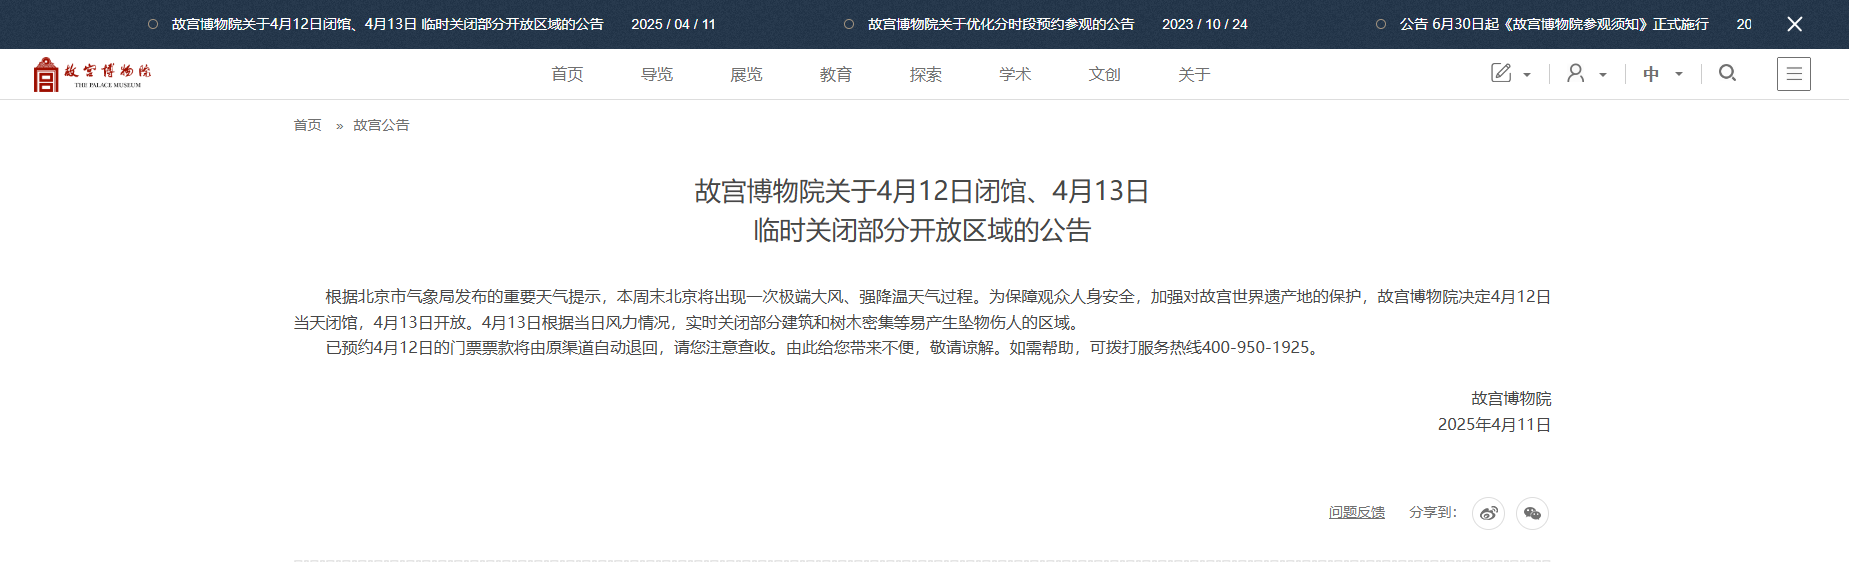Click the date 2025 / 04 / 11
This screenshot has width=1849, height=562.
point(673,24)
